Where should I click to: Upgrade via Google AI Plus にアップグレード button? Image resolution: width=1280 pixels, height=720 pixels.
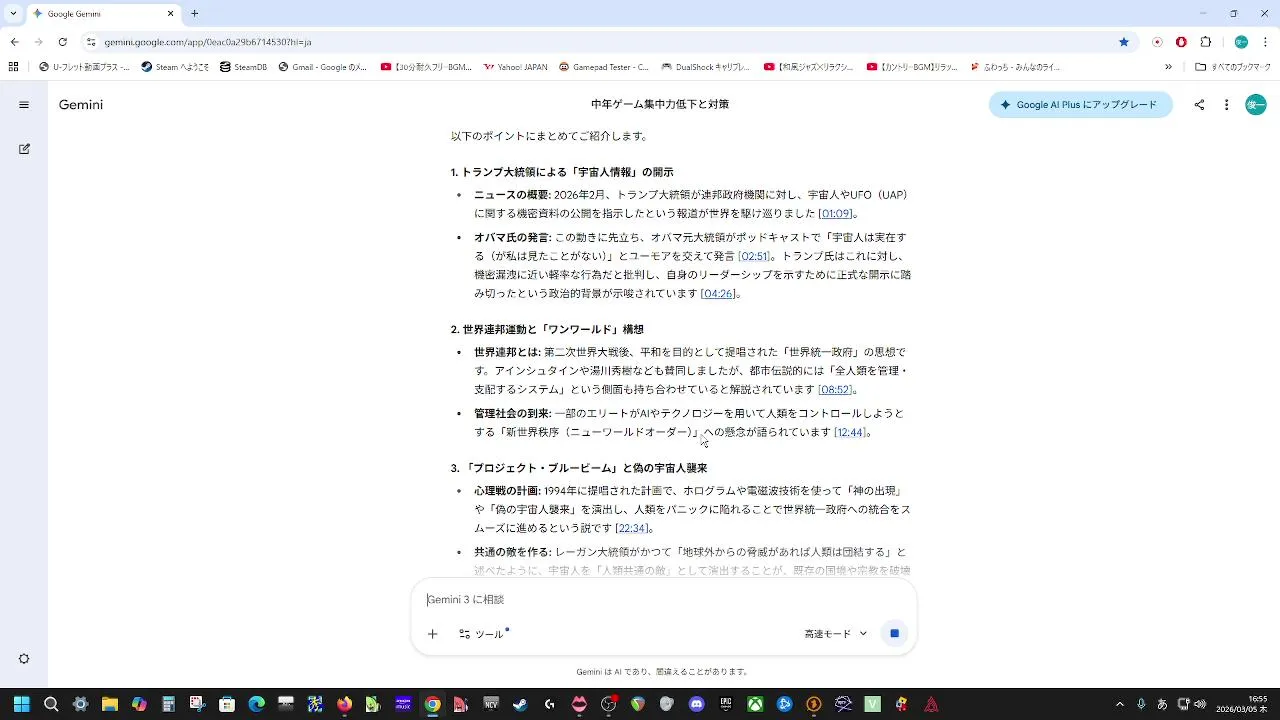tap(1080, 105)
